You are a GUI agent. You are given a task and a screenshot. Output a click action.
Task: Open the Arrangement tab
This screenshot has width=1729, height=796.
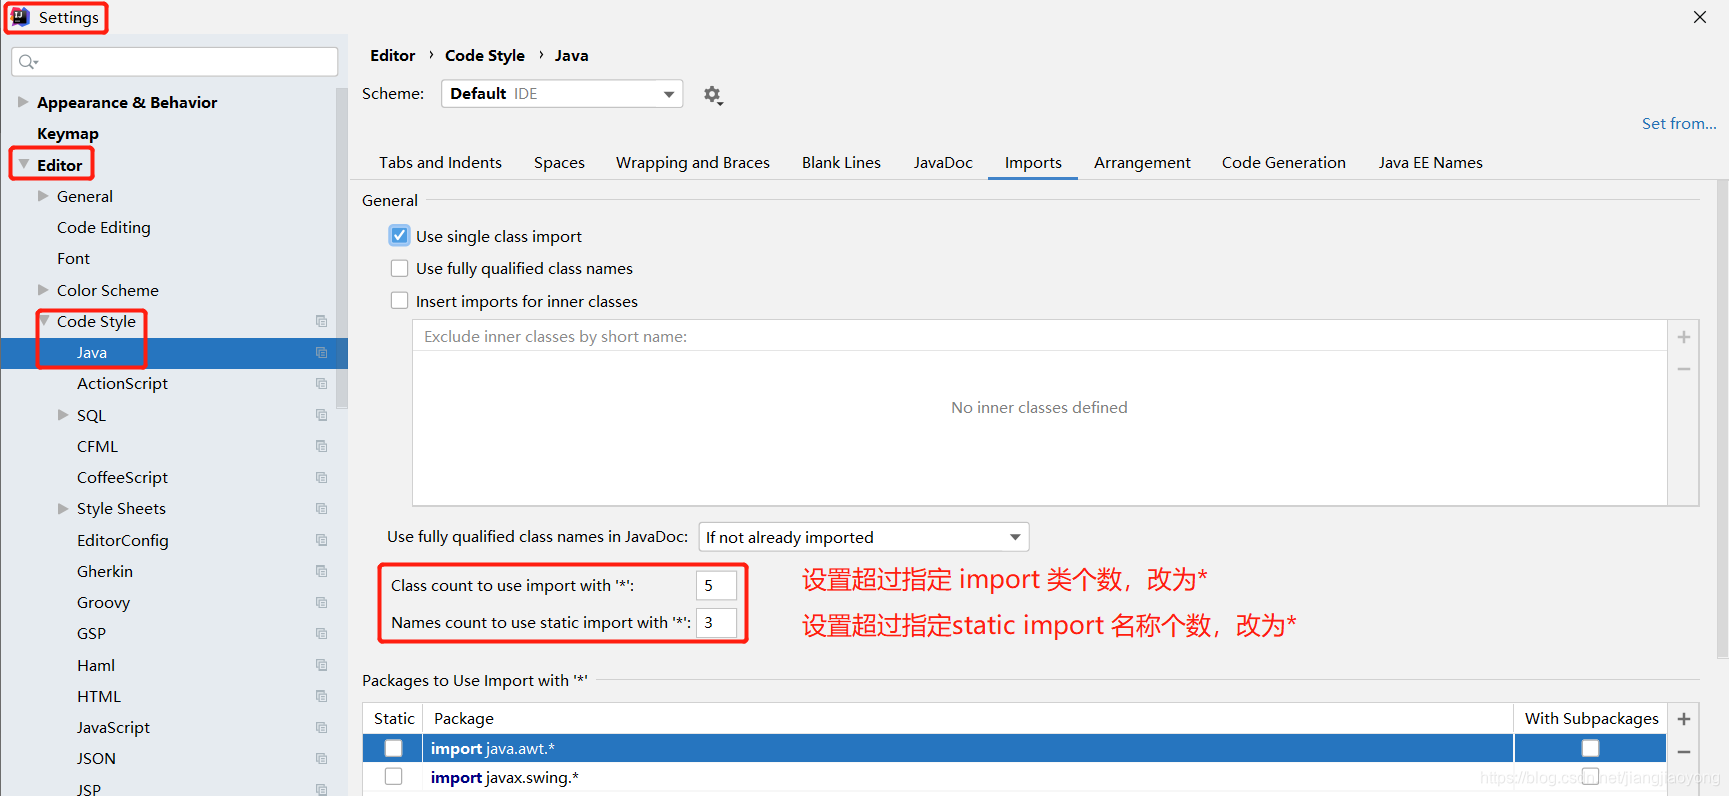coord(1142,162)
